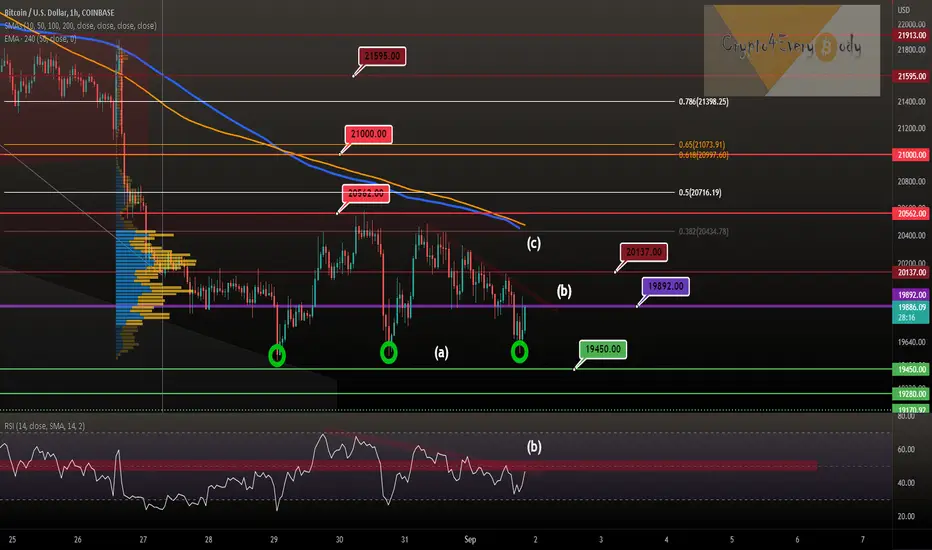The image size is (932, 550).
Task: Click the 20800.00 price scale tick
Action: pos(911,181)
